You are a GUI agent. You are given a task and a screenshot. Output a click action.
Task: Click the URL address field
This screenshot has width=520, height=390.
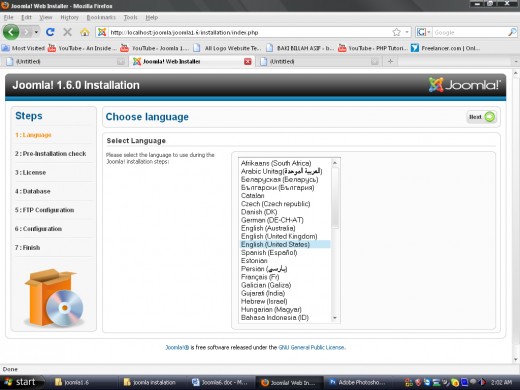[248, 32]
